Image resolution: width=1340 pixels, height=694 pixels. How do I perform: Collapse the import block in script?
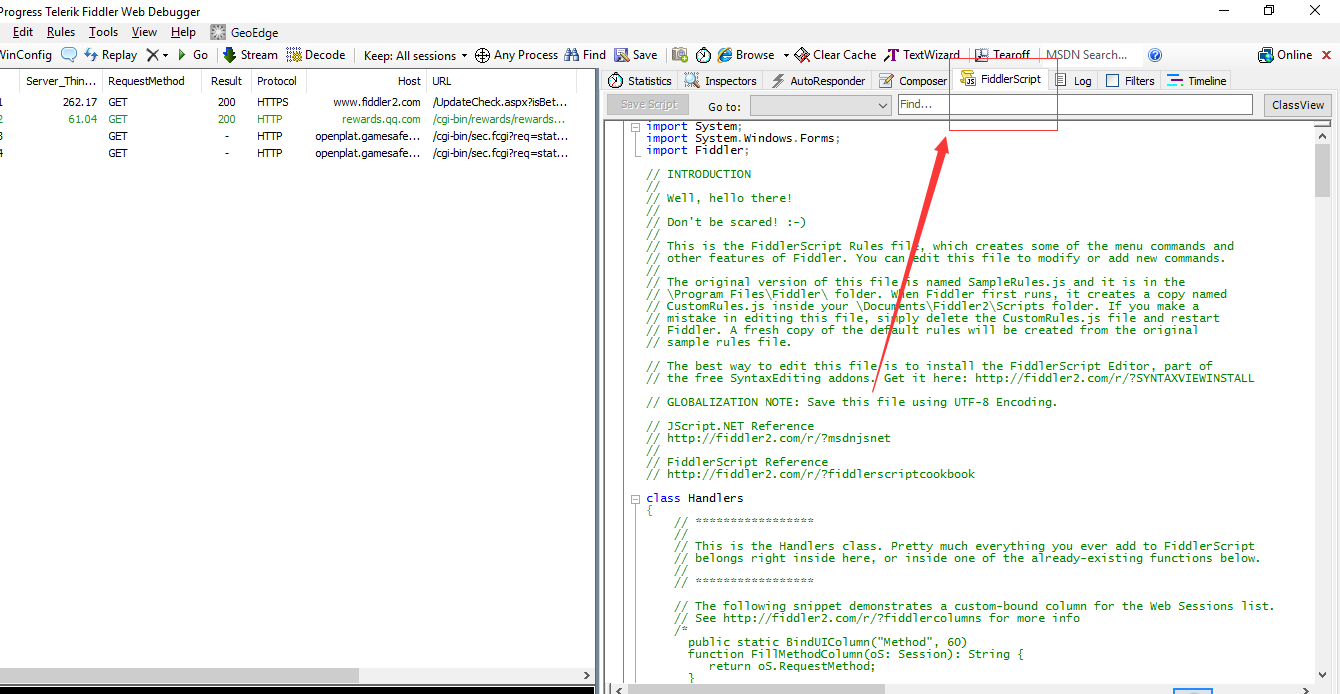(x=636, y=127)
